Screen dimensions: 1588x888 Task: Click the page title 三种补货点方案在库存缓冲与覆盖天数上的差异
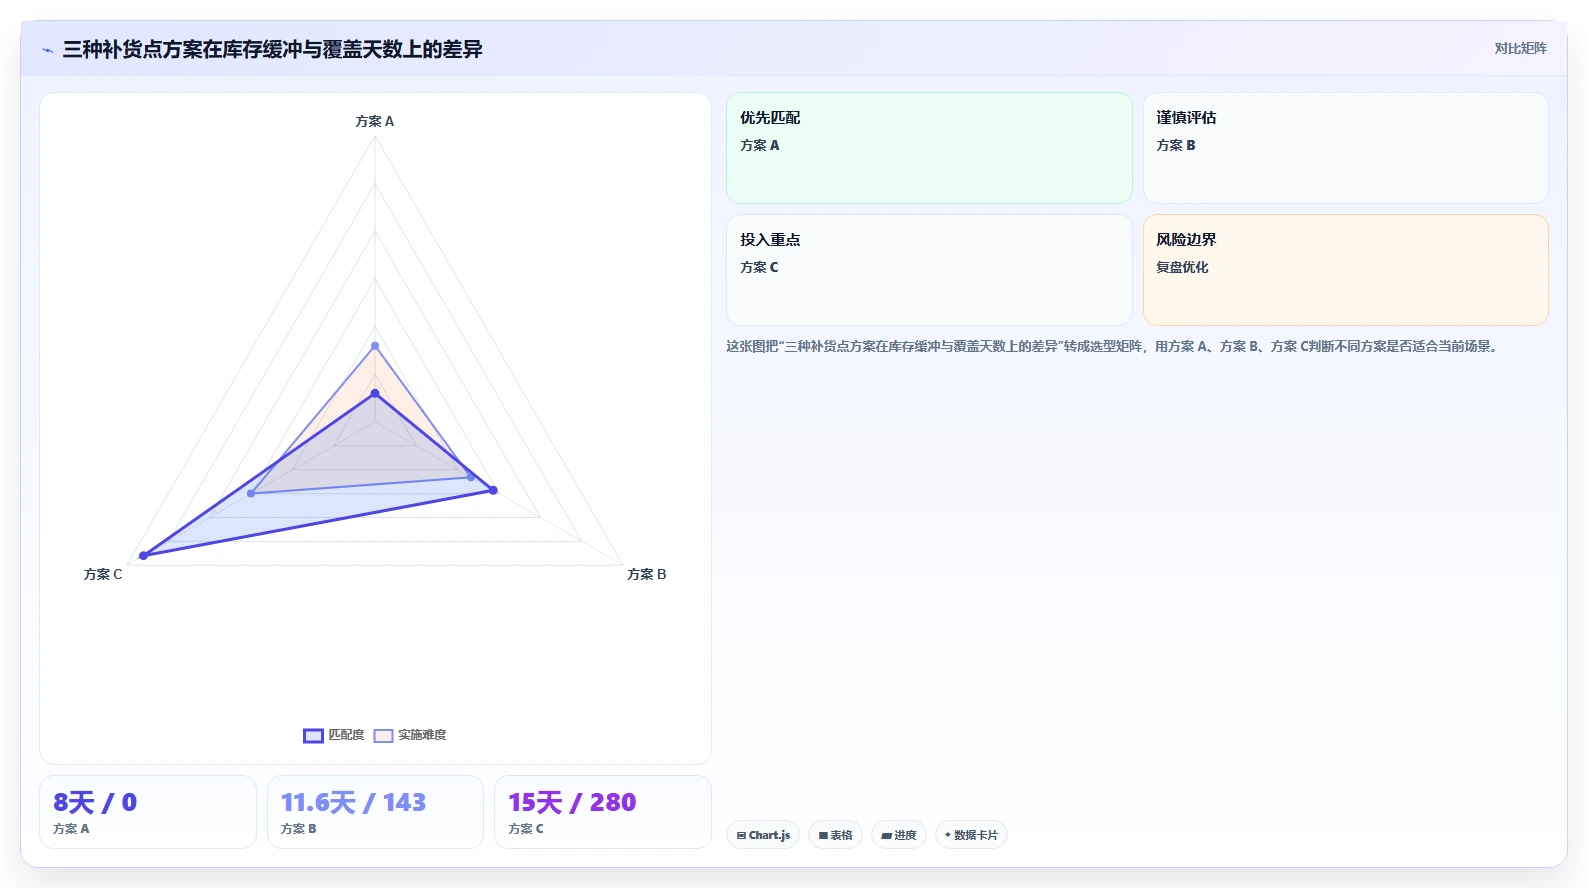[272, 49]
